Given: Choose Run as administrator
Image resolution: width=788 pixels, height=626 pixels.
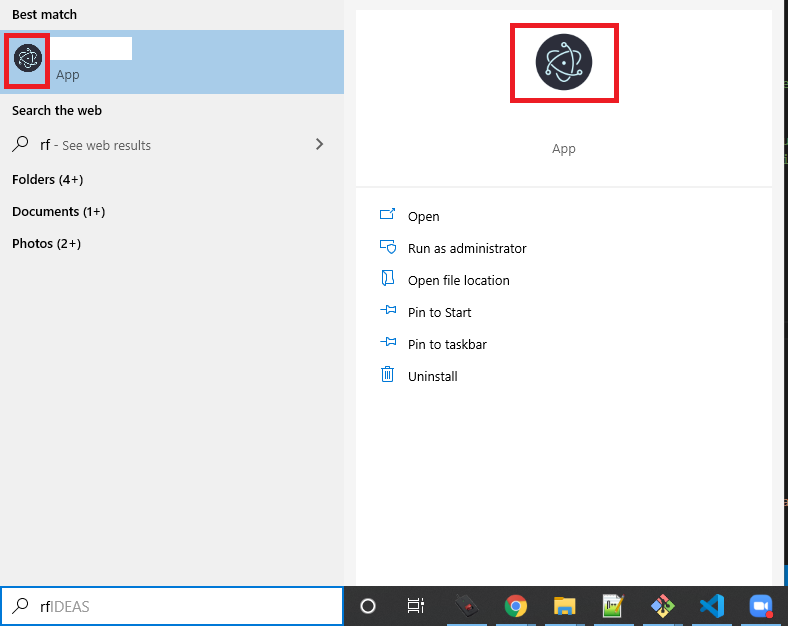Looking at the screenshot, I should pyautogui.click(x=467, y=249).
